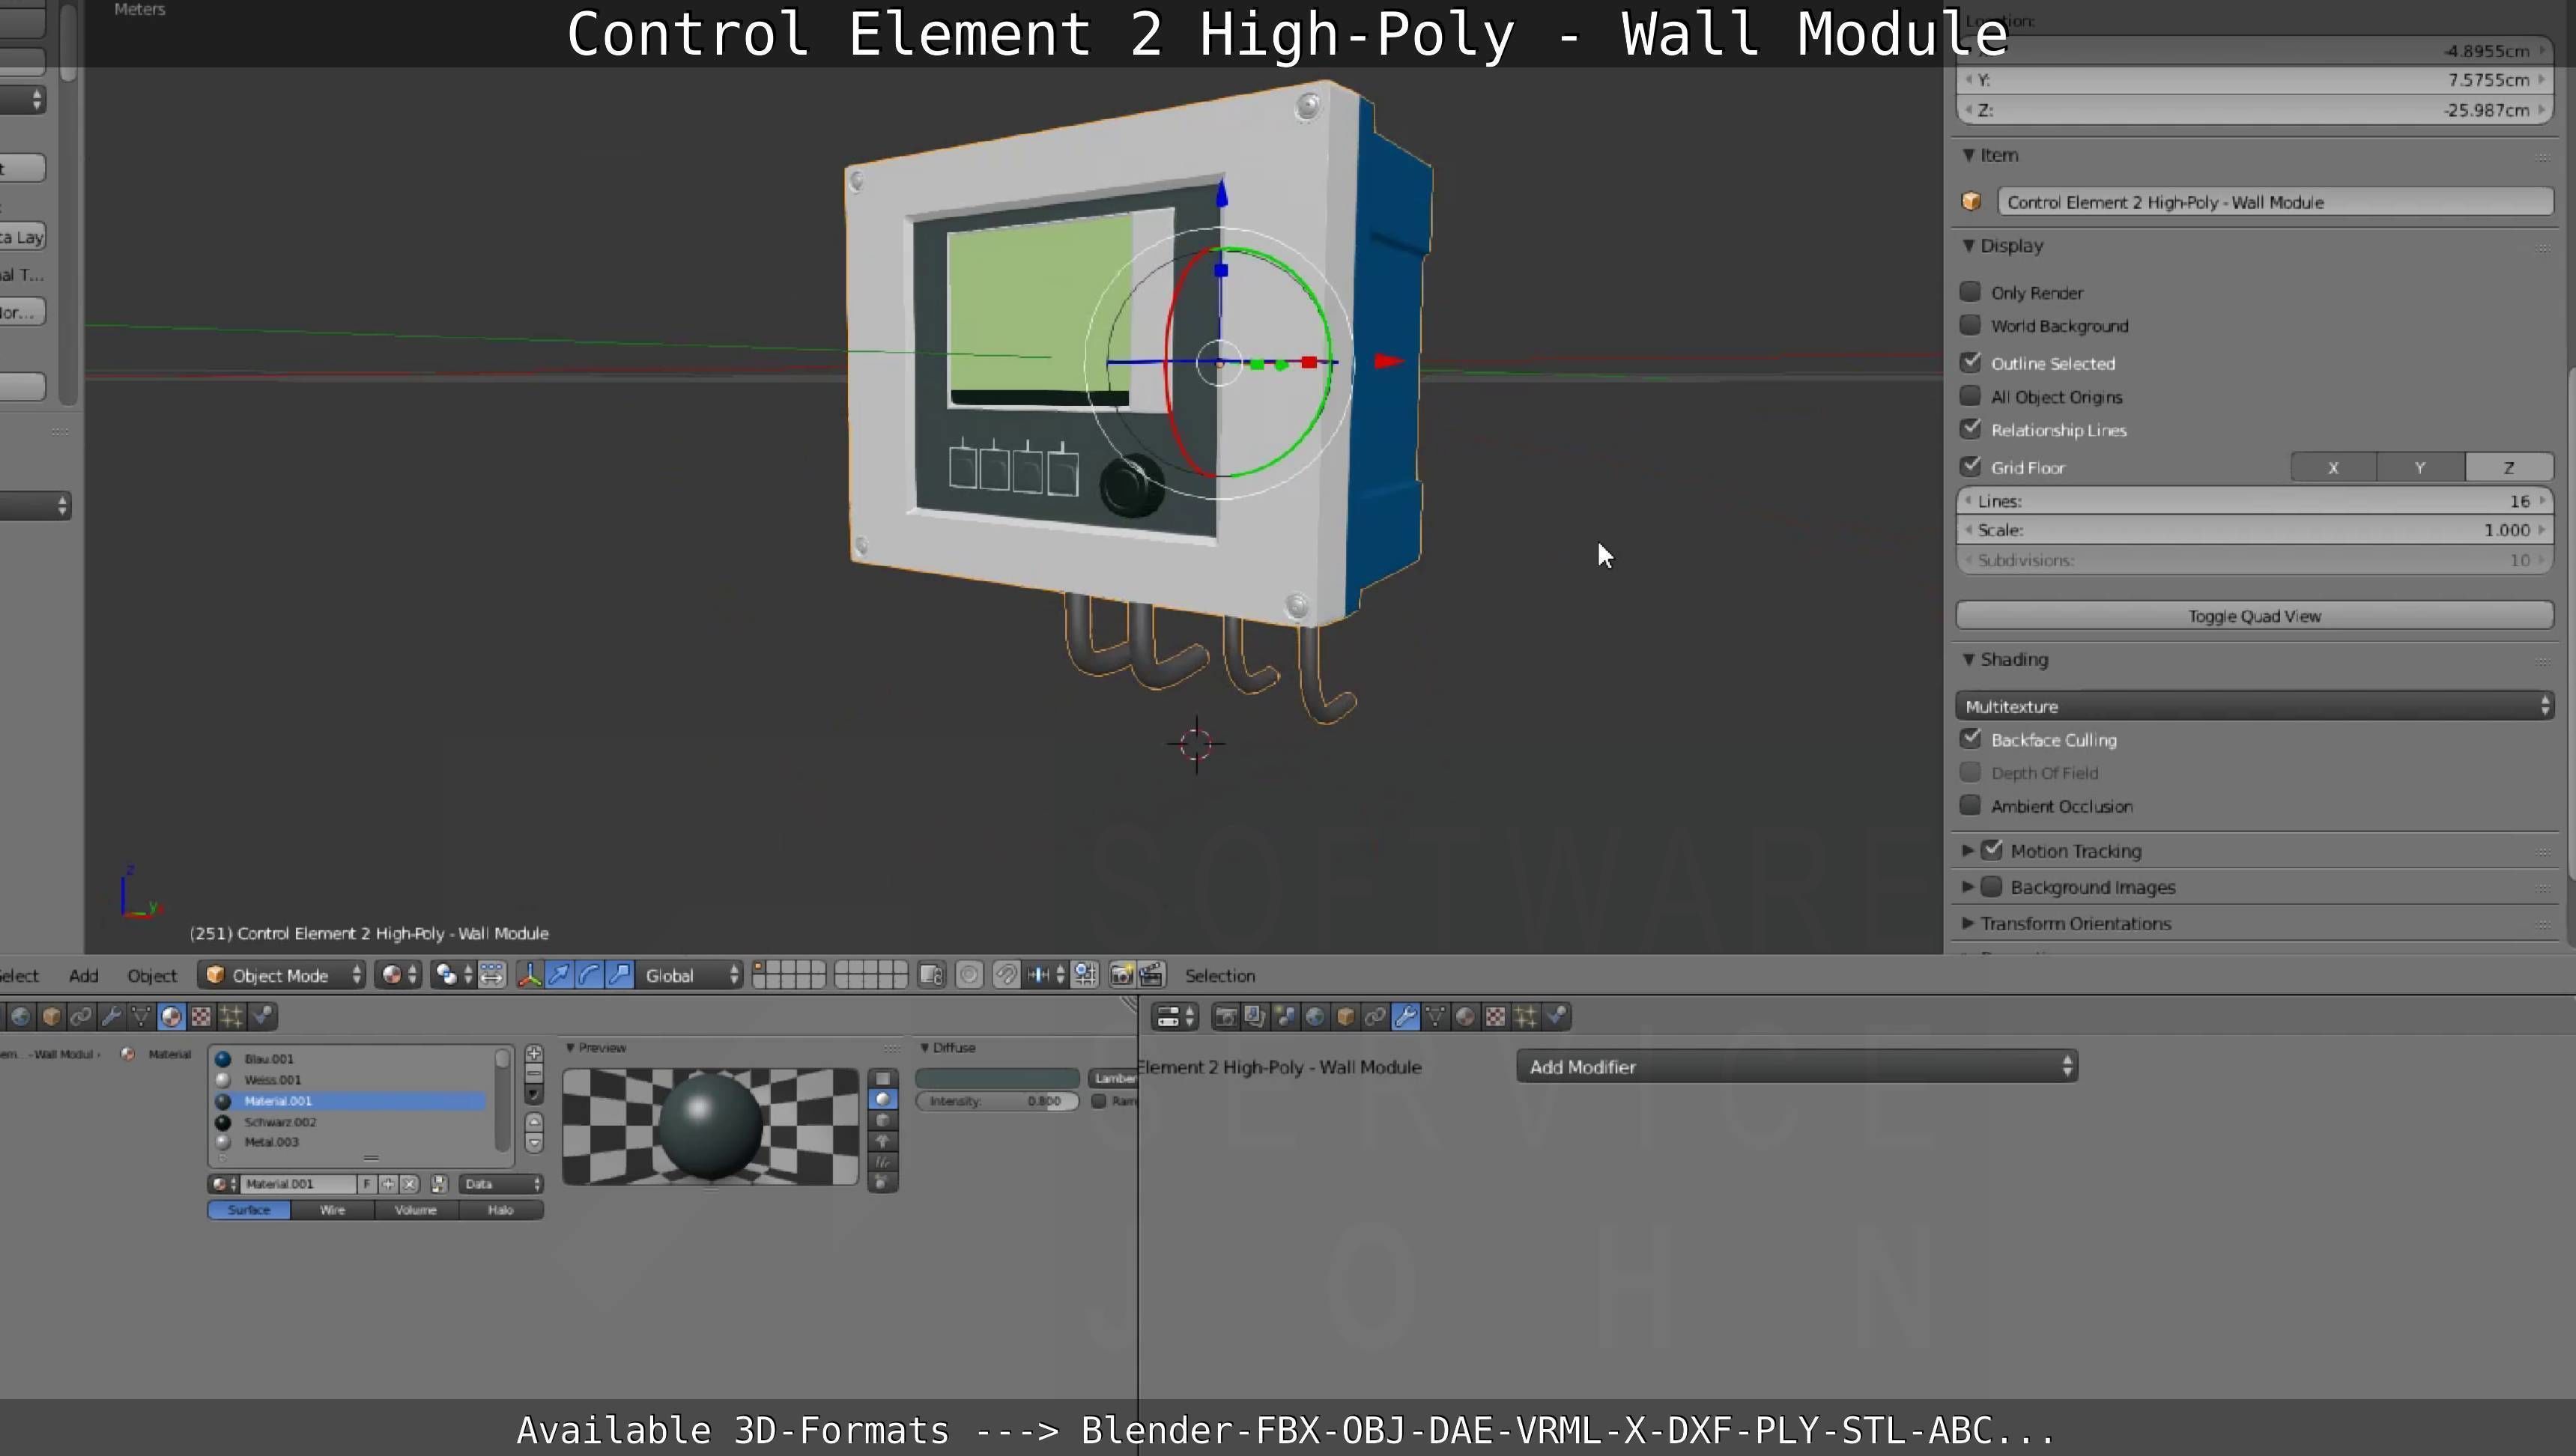The image size is (2576, 1456).
Task: Collapse the Shading panel
Action: click(1968, 659)
